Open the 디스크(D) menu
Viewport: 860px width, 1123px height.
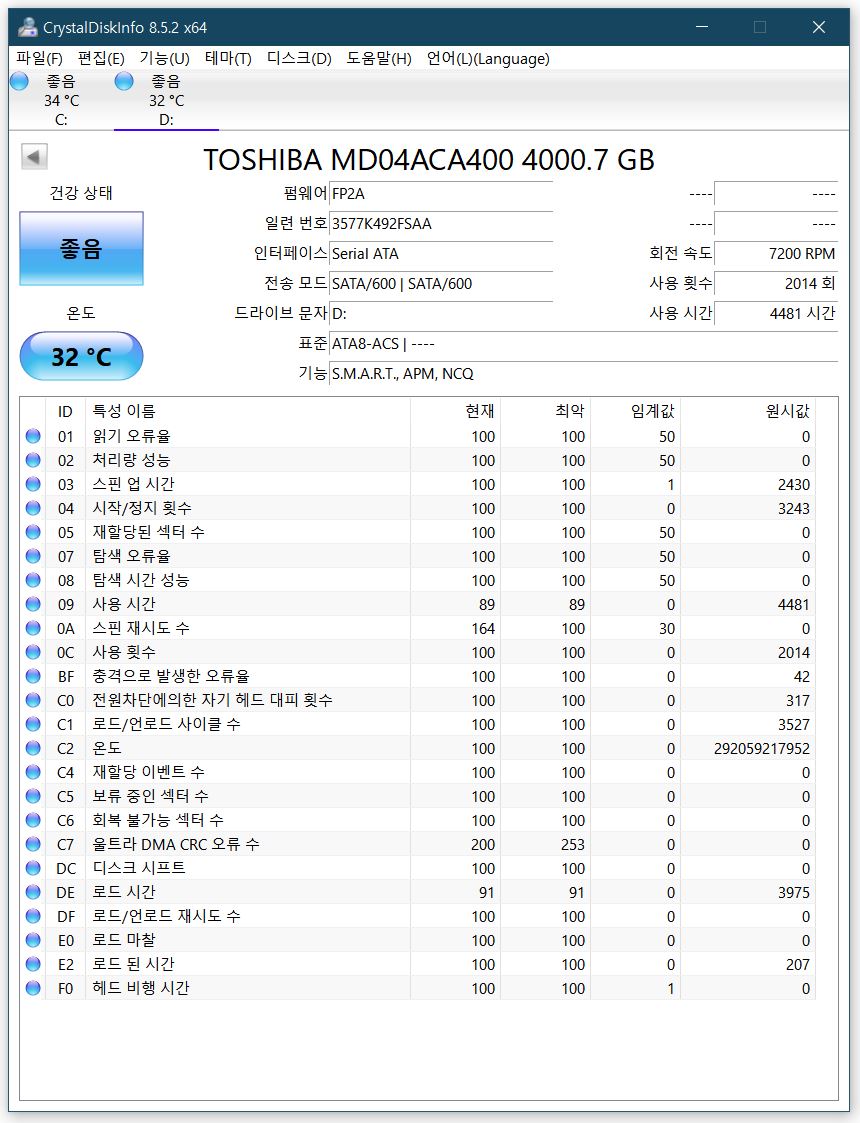pyautogui.click(x=299, y=59)
